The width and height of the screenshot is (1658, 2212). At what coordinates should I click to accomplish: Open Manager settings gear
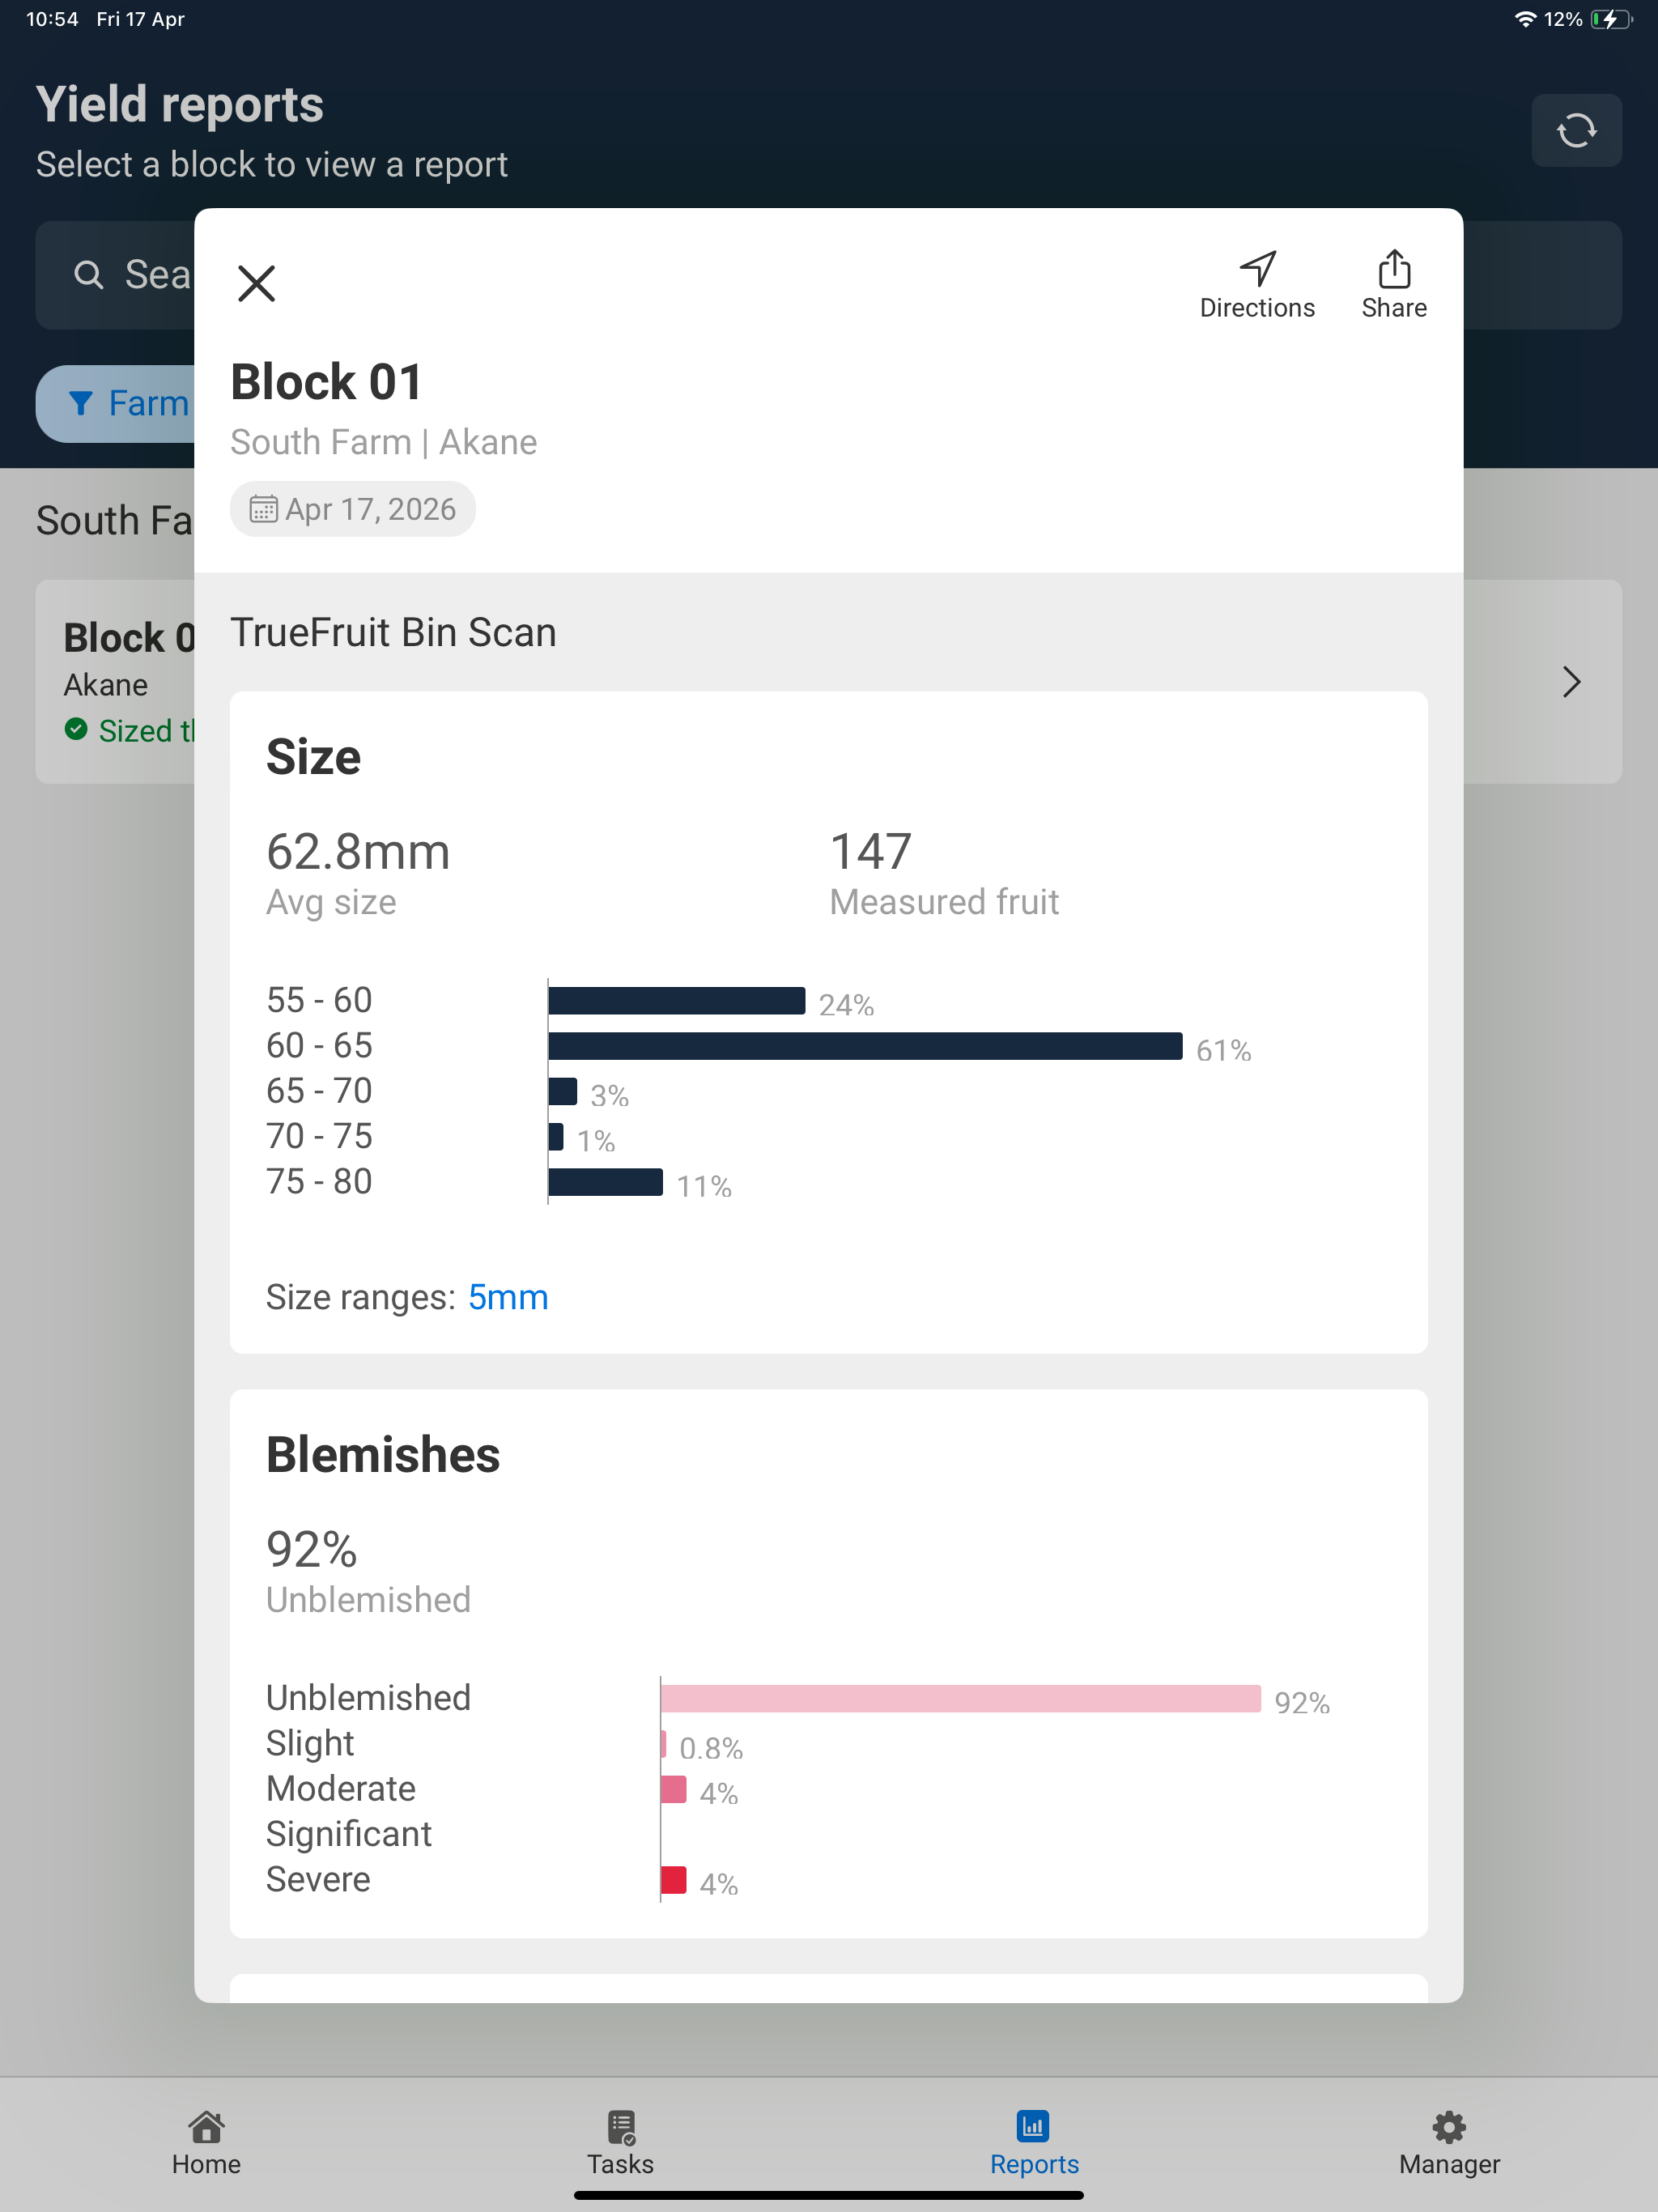click(x=1449, y=2127)
